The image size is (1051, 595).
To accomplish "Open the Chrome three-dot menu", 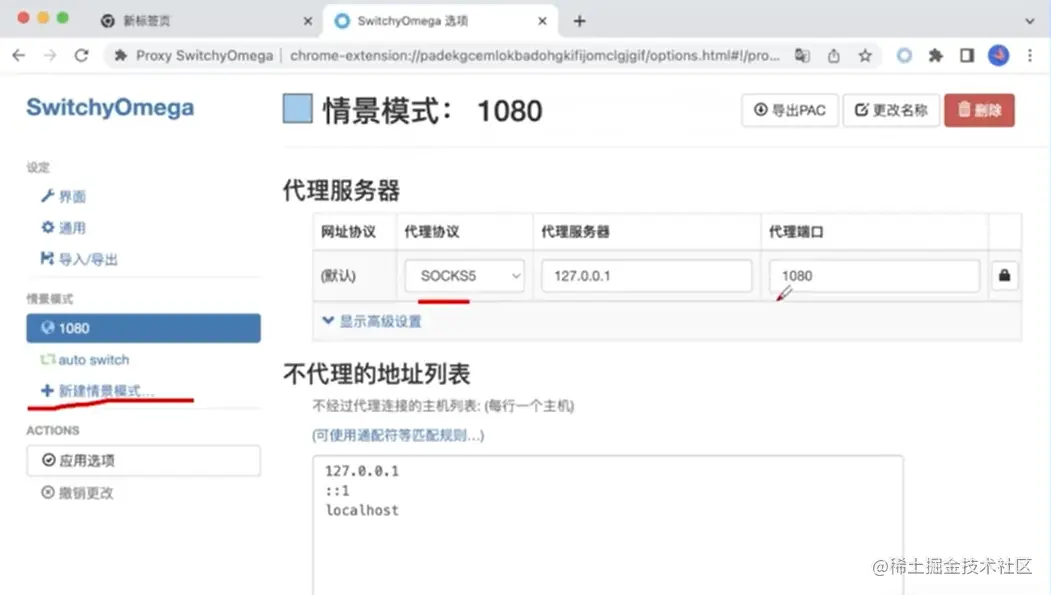I will tap(1030, 56).
